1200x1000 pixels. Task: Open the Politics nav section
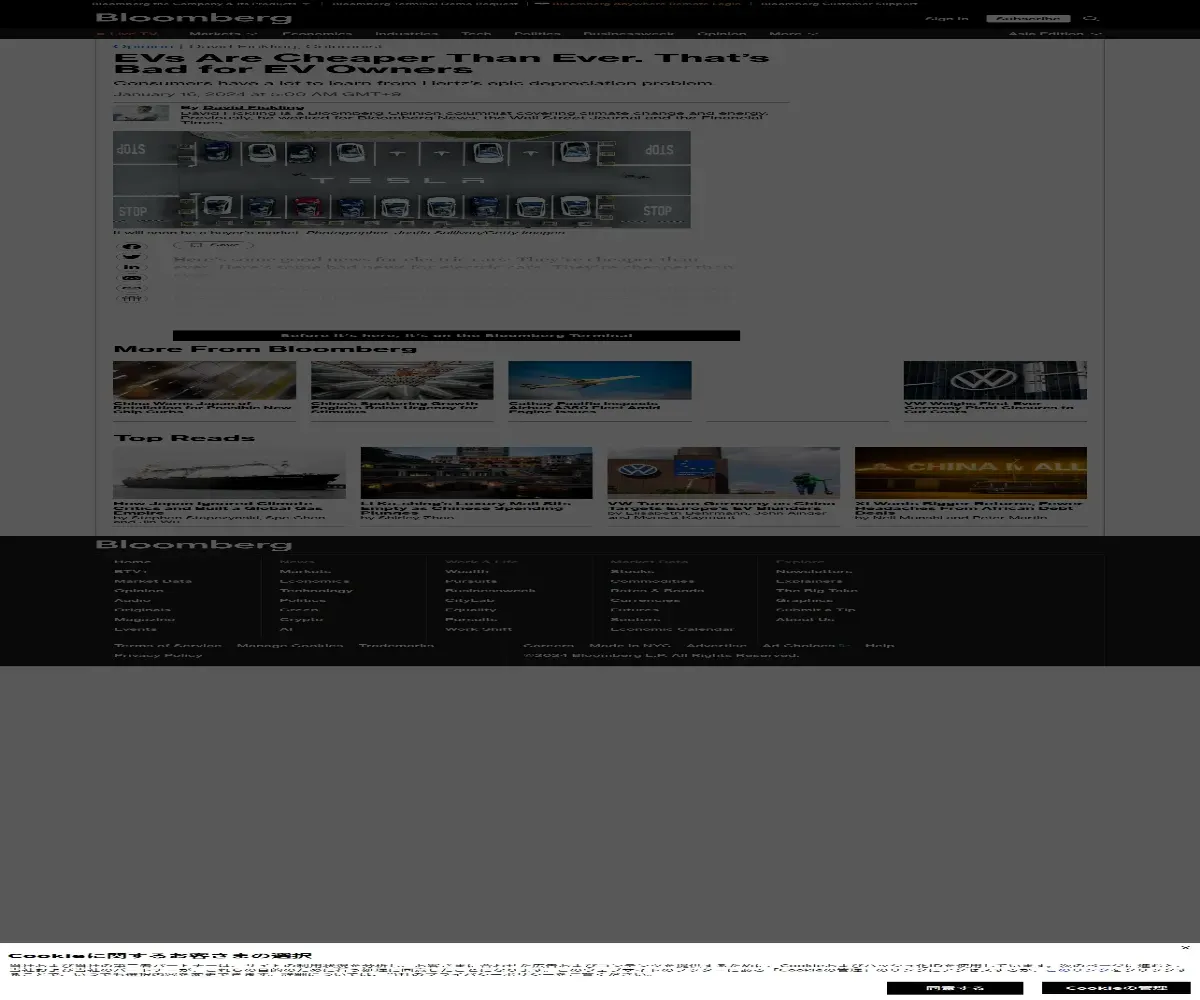point(537,34)
